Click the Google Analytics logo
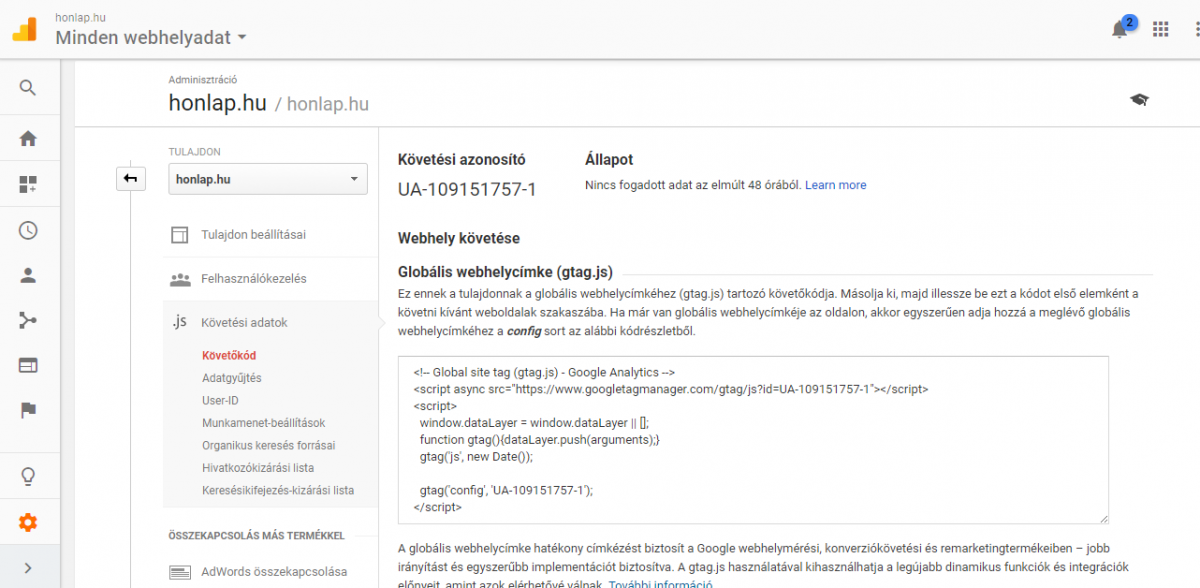The width and height of the screenshot is (1200, 588). (x=24, y=29)
